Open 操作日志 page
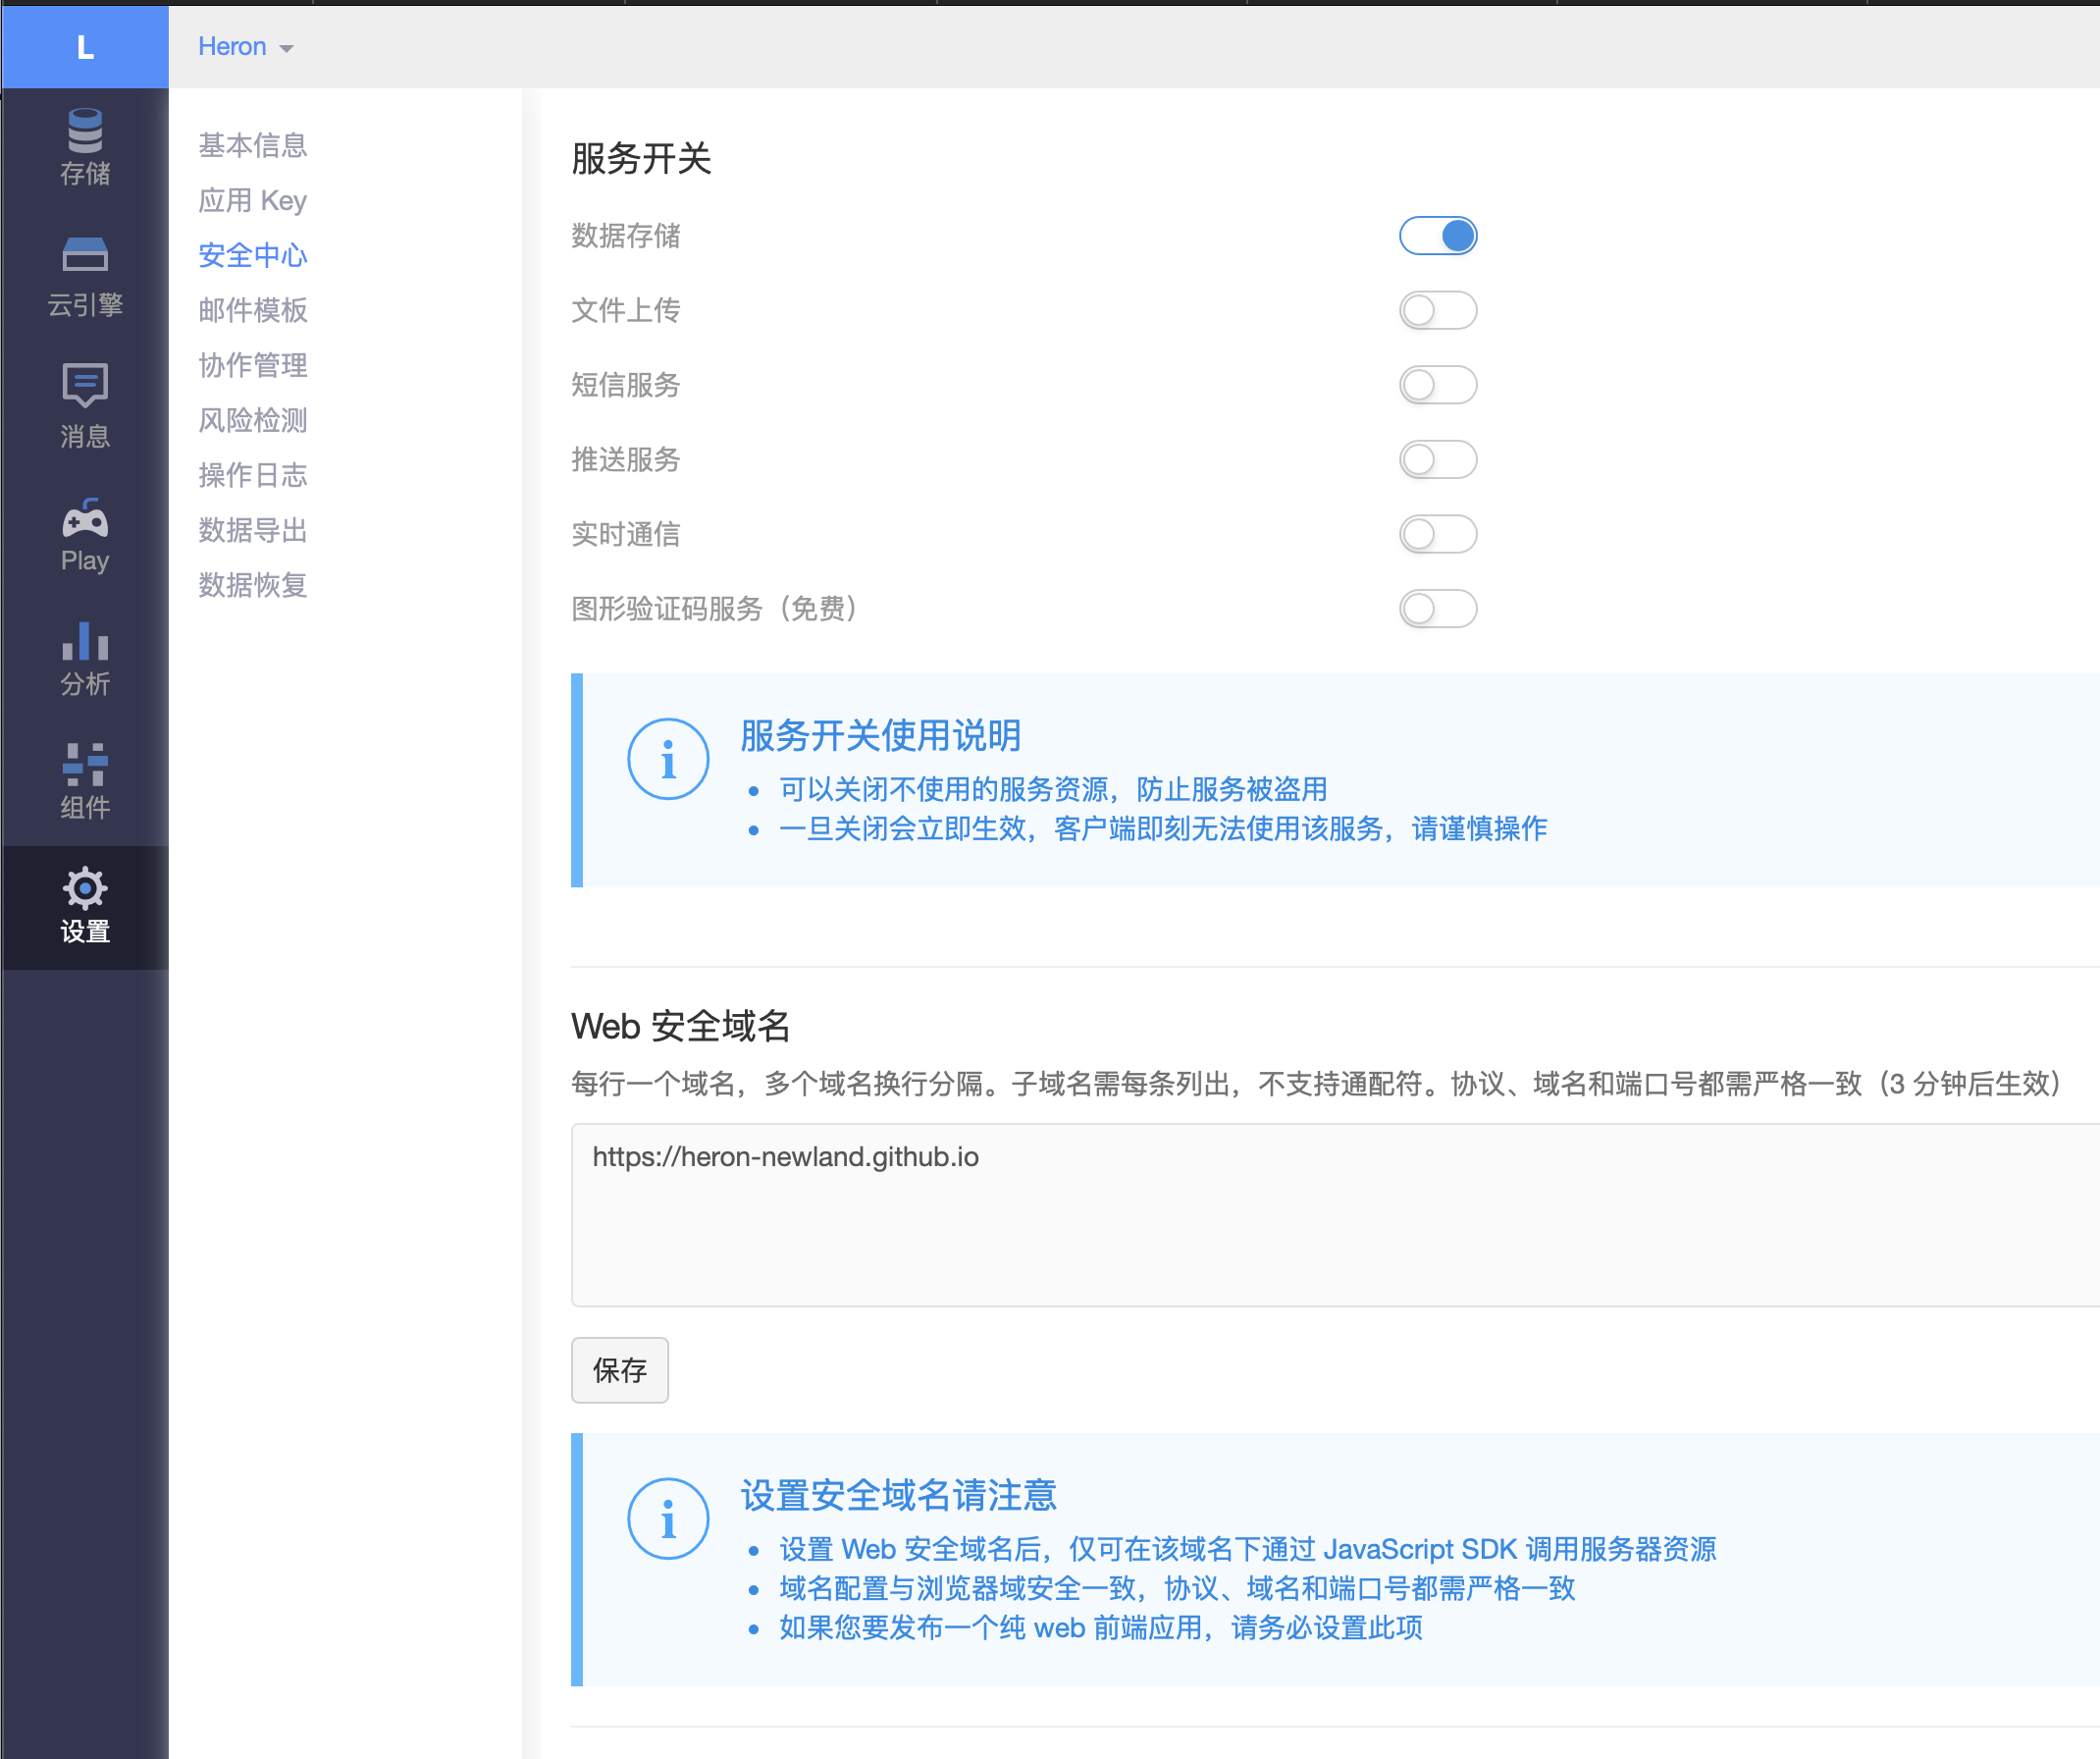The image size is (2100, 1759). pyautogui.click(x=253, y=475)
